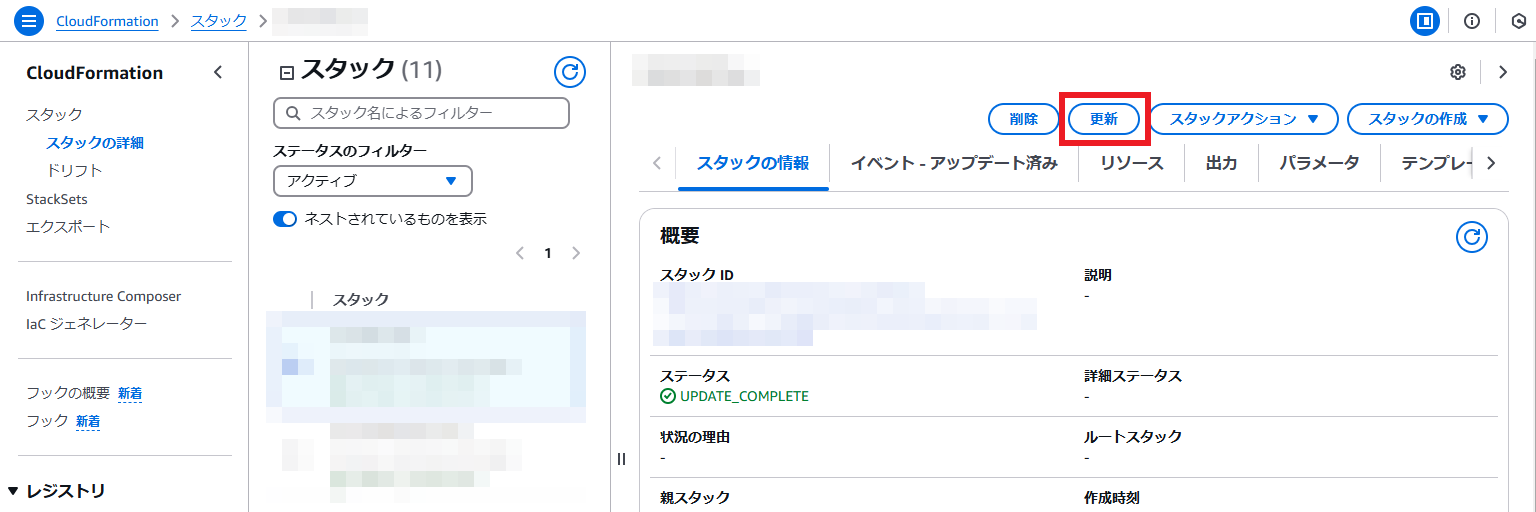Refresh the stack list
The width and height of the screenshot is (1536, 512).
(x=569, y=71)
